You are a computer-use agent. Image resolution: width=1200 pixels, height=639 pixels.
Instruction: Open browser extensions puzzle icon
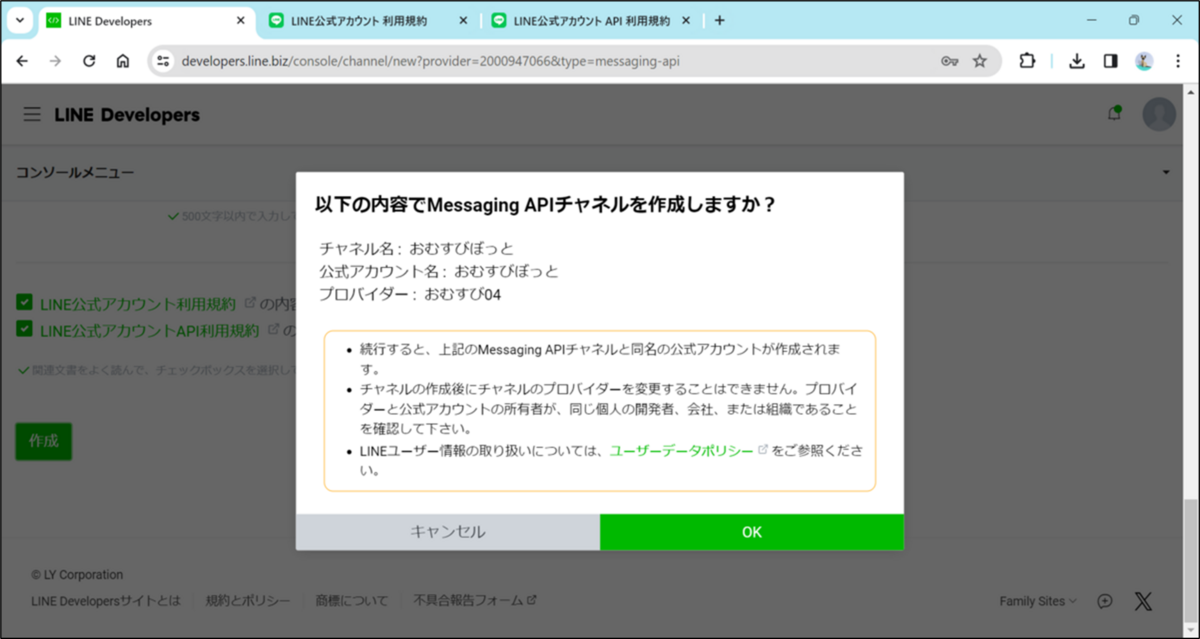(x=1027, y=61)
